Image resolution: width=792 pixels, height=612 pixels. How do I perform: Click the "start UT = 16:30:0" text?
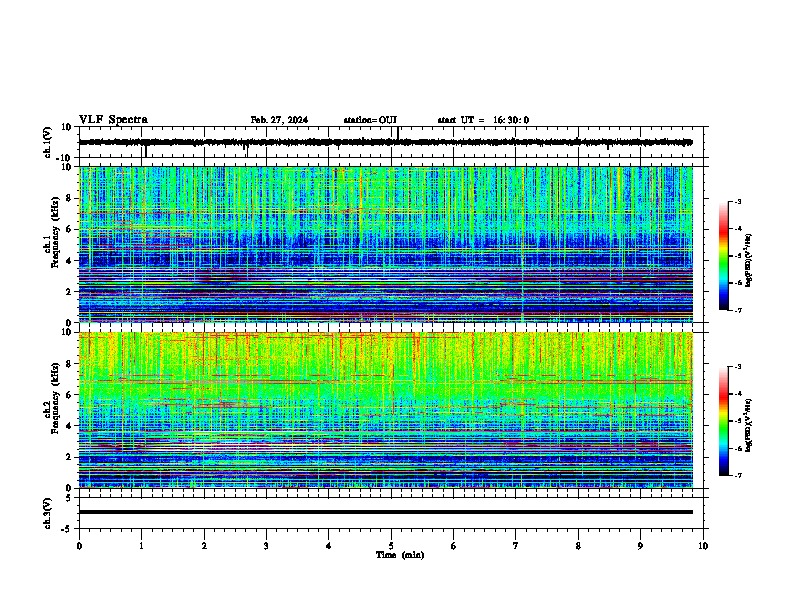[483, 120]
